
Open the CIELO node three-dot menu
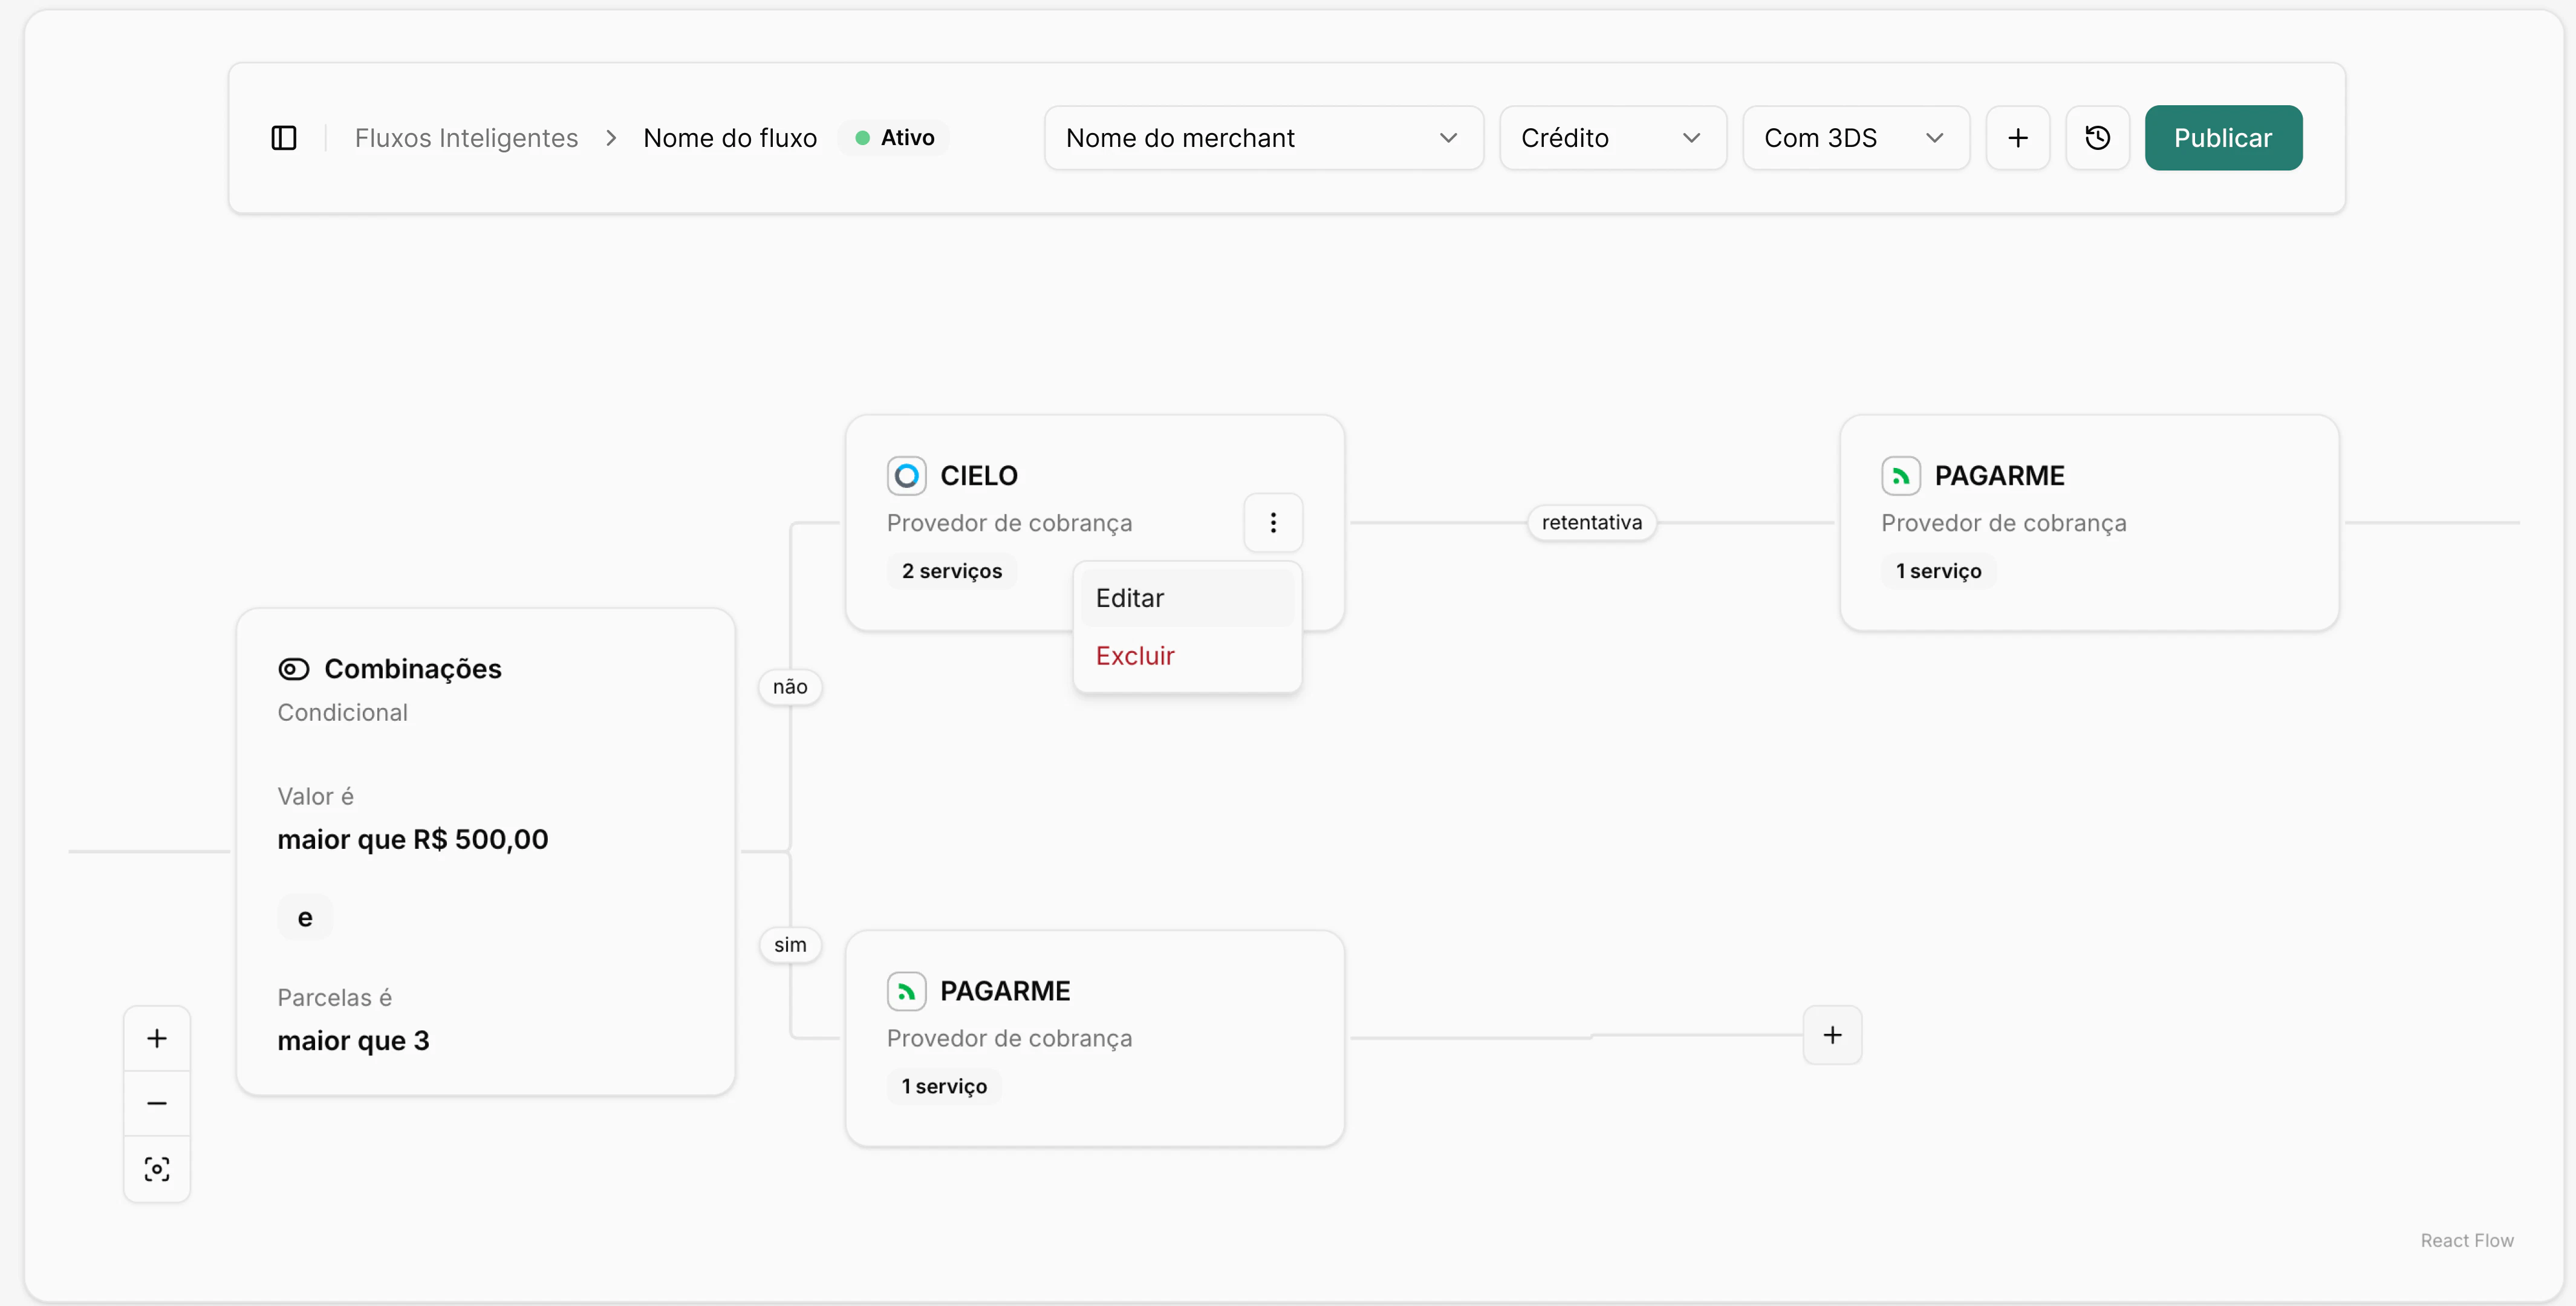(x=1272, y=522)
